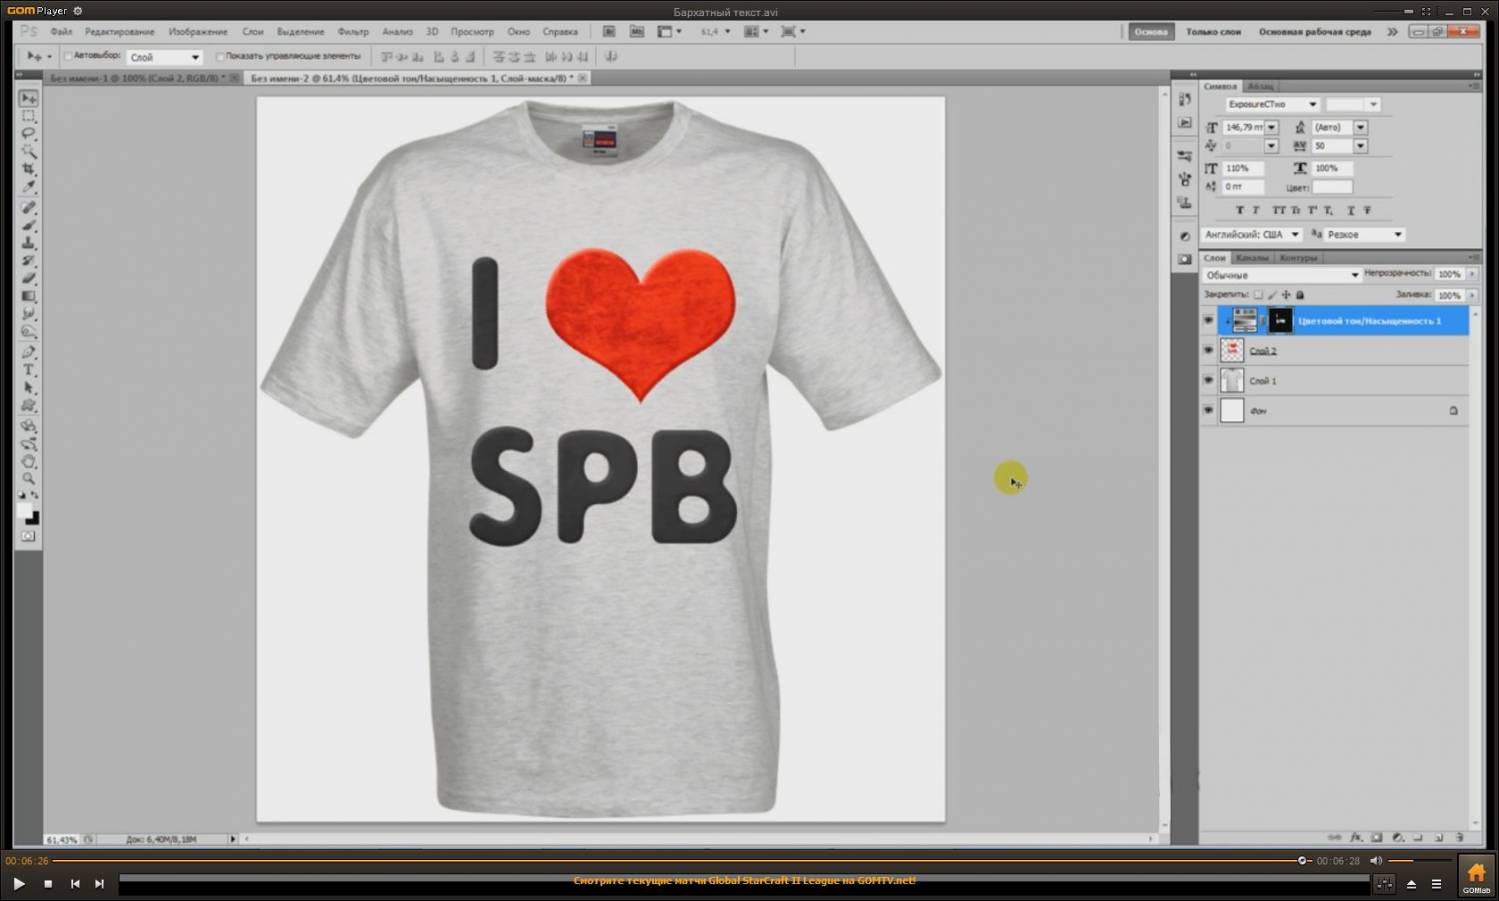This screenshot has width=1499, height=901.
Task: Select the Crop tool
Action: click(x=29, y=169)
